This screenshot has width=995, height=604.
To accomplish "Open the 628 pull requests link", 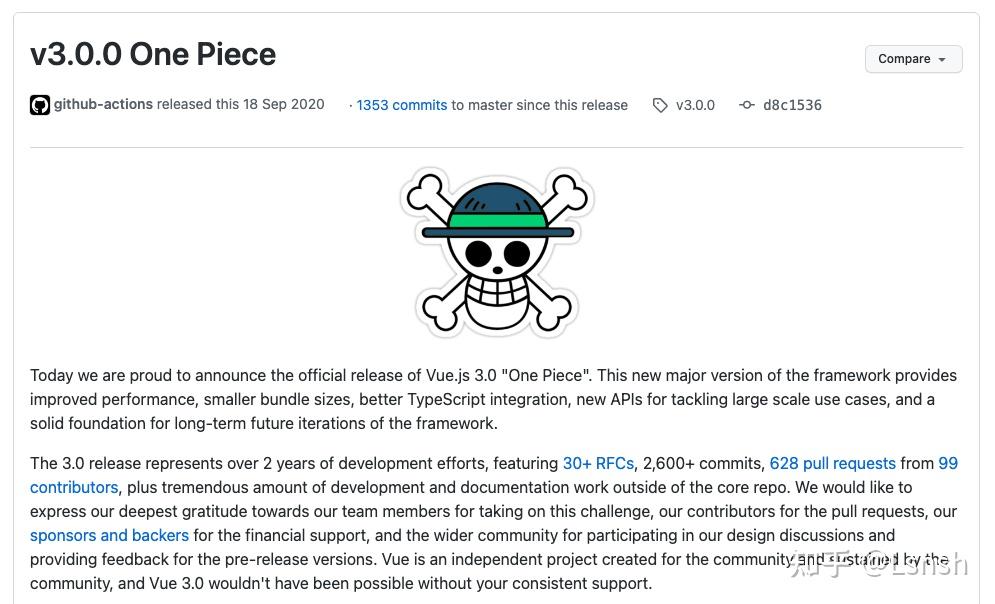I will point(832,463).
